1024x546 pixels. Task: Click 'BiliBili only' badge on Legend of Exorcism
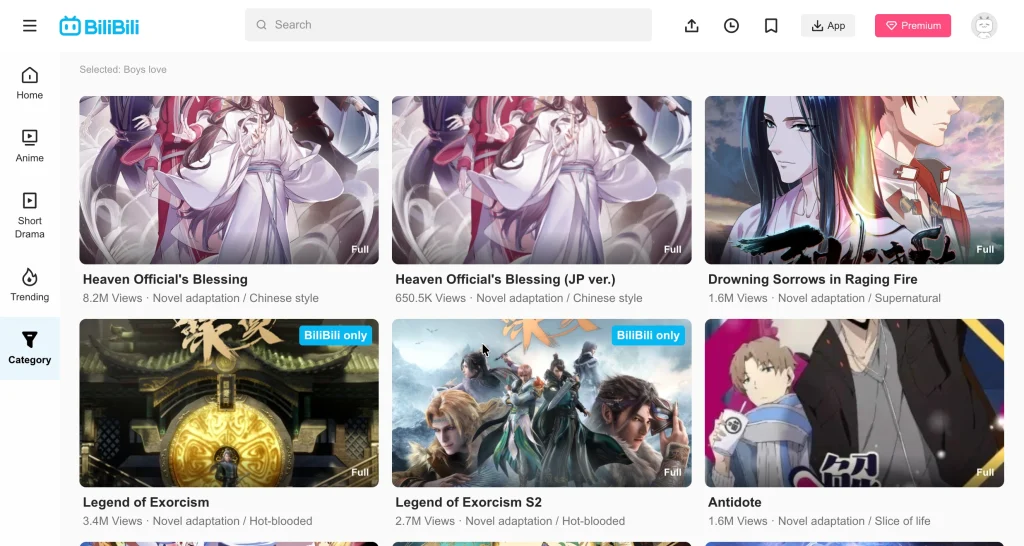click(x=336, y=335)
